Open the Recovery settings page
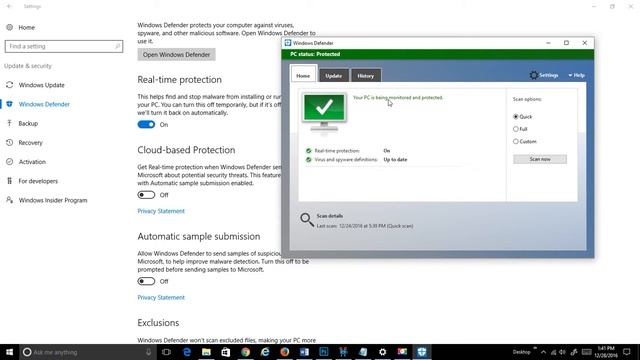The width and height of the screenshot is (640, 360). tap(30, 142)
